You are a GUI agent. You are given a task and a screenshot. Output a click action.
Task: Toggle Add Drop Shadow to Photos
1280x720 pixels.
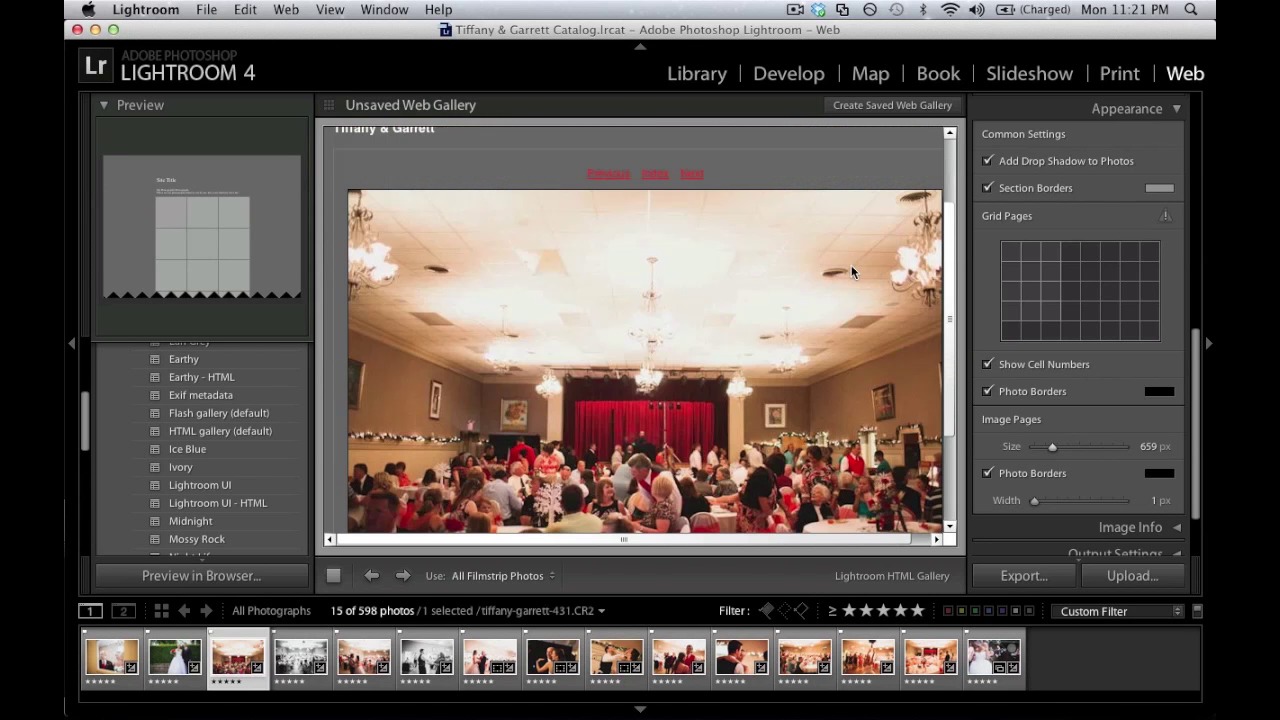988,161
